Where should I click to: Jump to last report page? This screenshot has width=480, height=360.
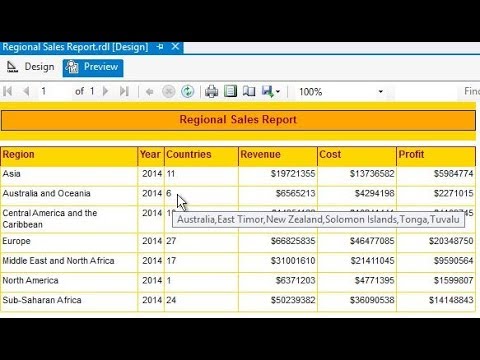coord(124,91)
